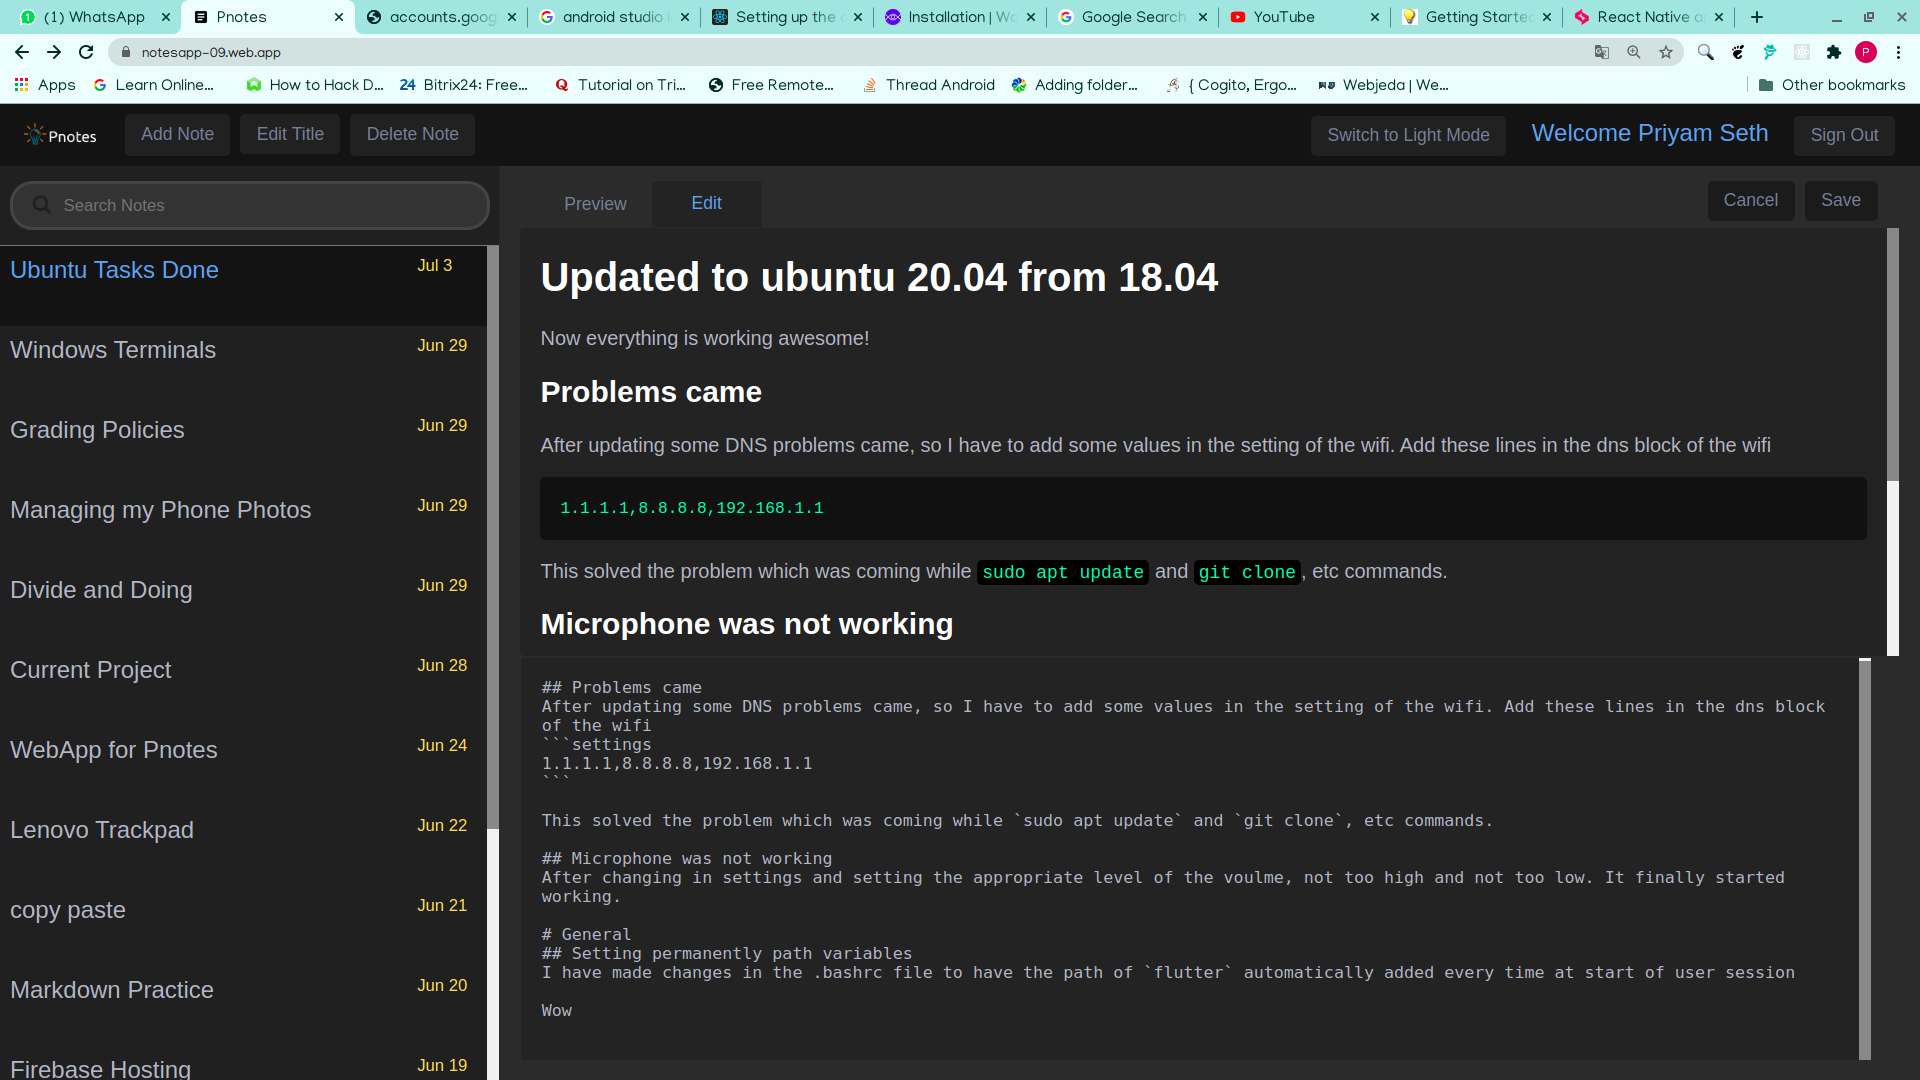1920x1080 pixels.
Task: Toggle Switch to Light Mode
Action: (1407, 135)
